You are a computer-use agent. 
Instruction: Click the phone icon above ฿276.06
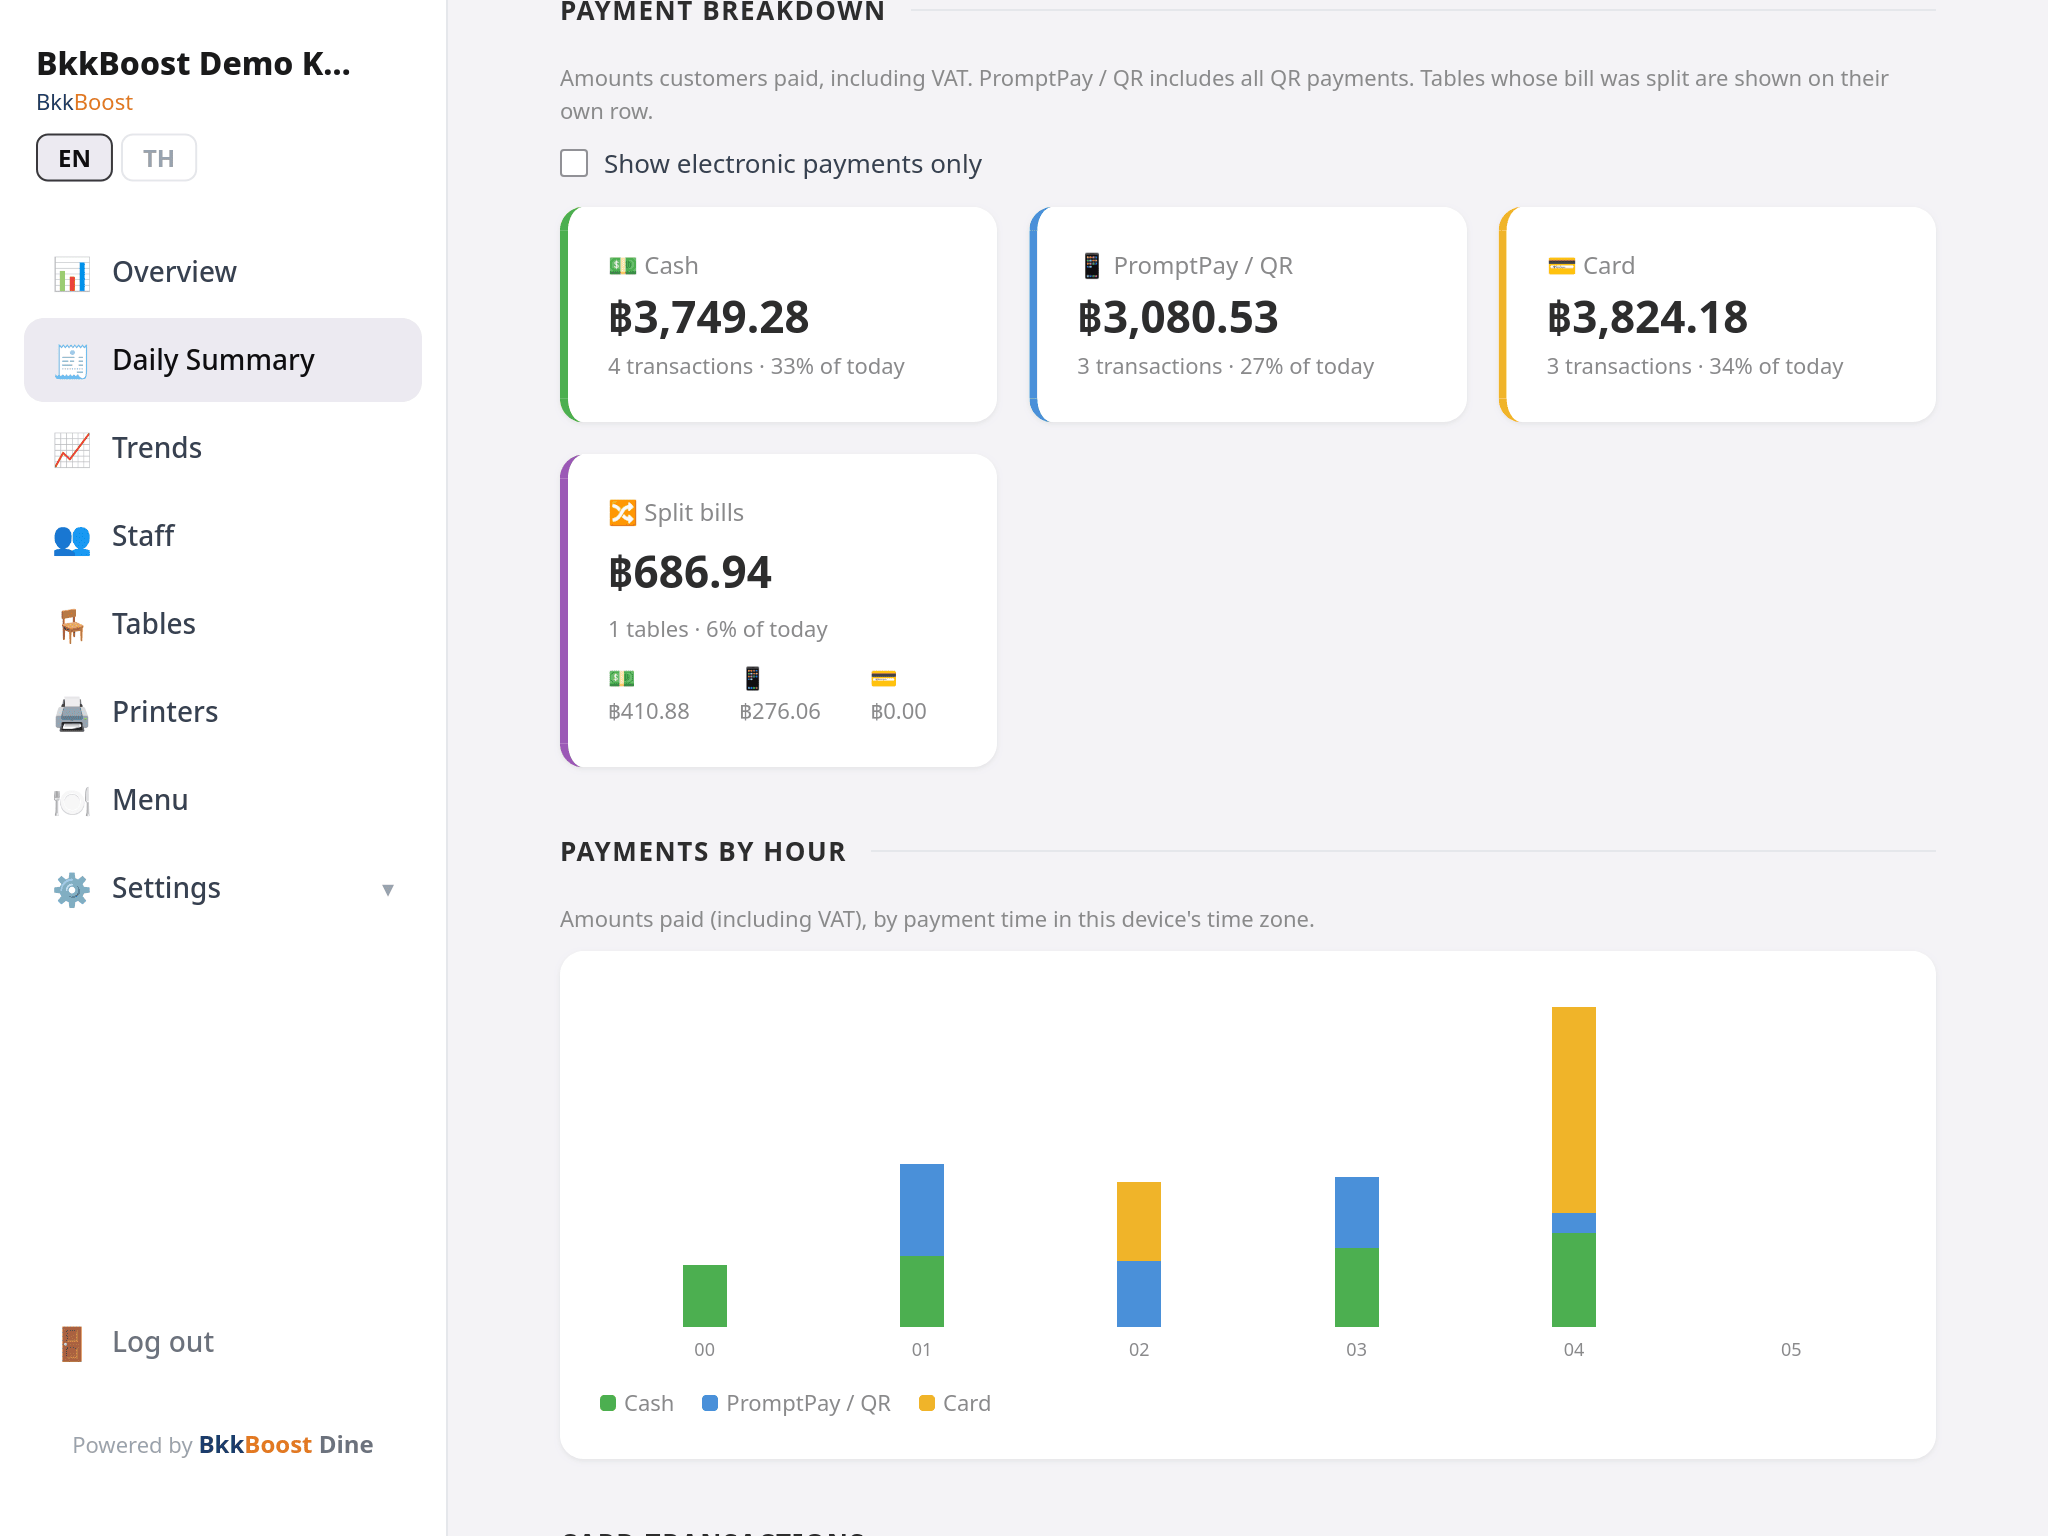[x=752, y=678]
